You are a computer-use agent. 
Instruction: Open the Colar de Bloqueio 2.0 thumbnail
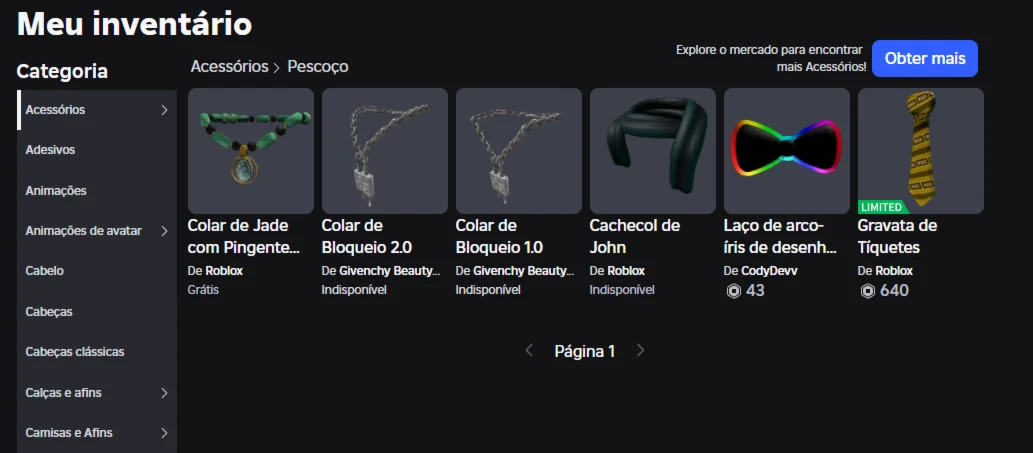[385, 151]
